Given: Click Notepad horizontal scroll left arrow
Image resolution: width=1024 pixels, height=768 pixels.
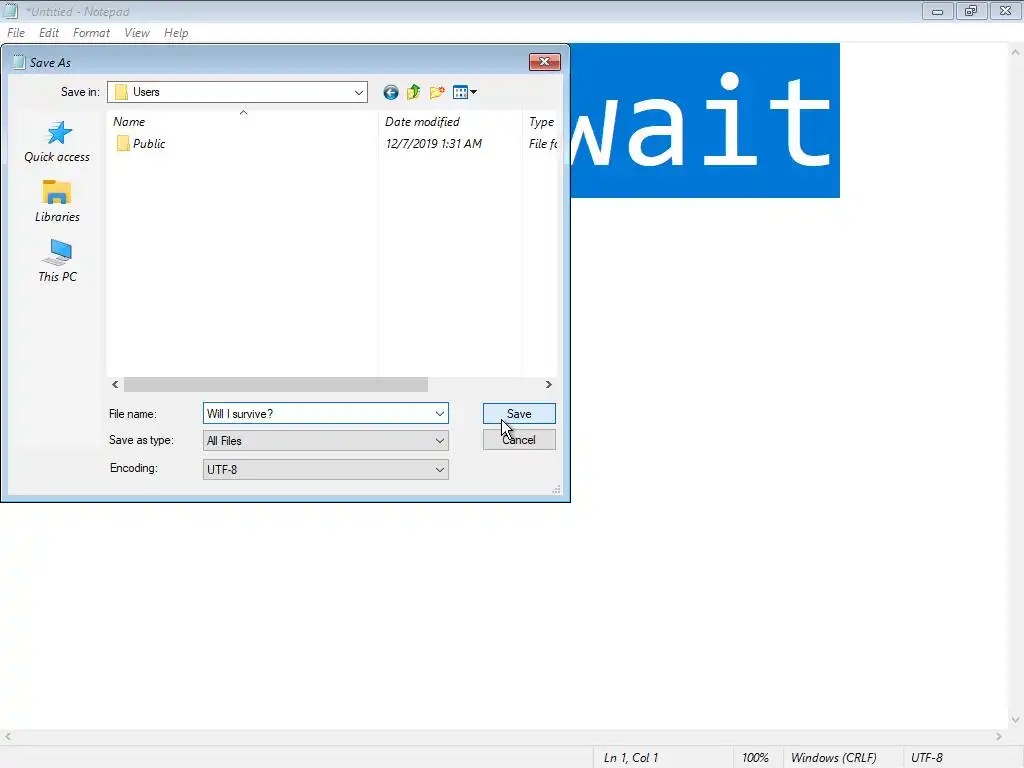Looking at the screenshot, I should point(8,737).
